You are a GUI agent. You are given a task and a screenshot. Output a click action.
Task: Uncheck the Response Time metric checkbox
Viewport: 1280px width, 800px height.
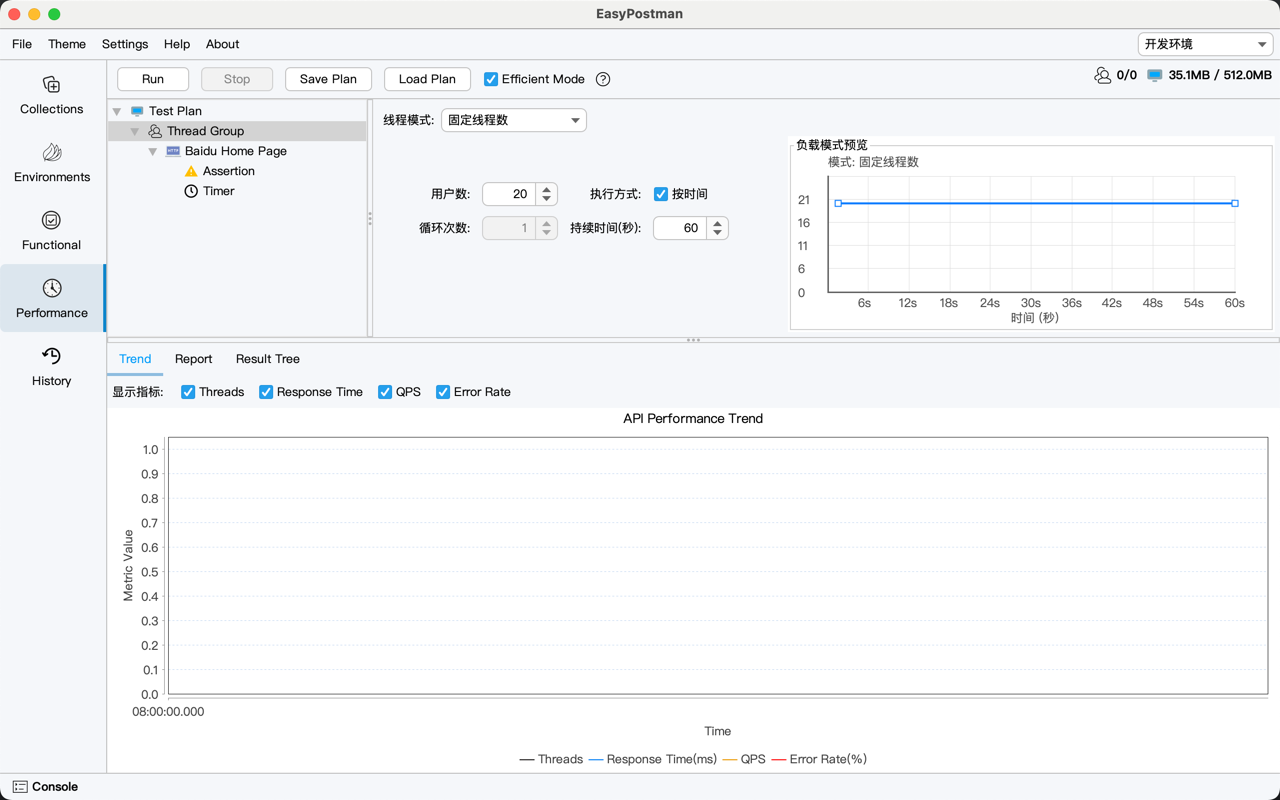pos(266,392)
